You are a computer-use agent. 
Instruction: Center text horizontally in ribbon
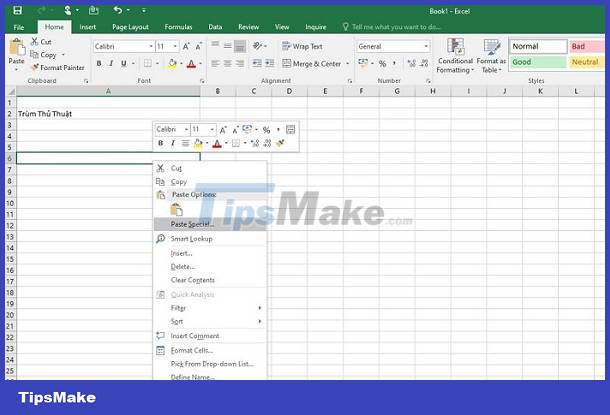click(228, 63)
